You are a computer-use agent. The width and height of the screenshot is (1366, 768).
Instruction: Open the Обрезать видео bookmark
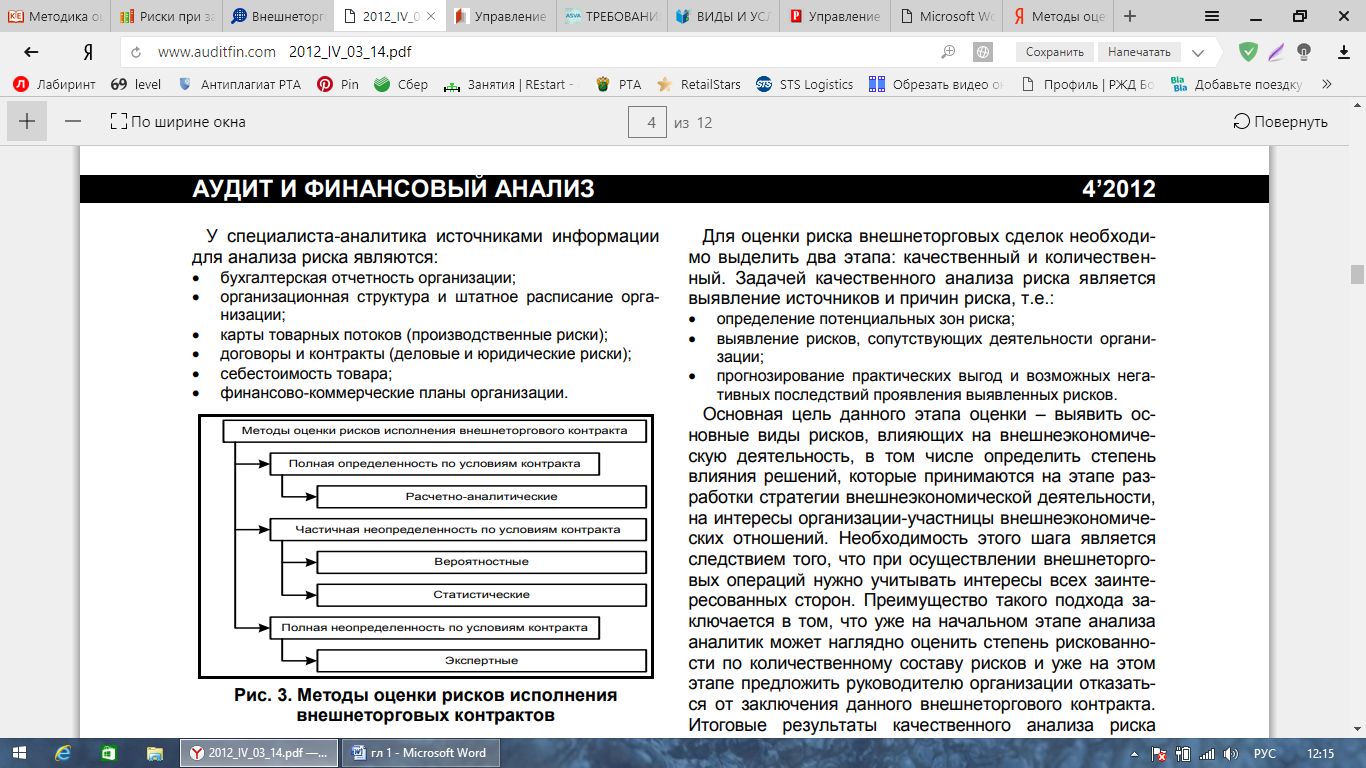(x=937, y=85)
